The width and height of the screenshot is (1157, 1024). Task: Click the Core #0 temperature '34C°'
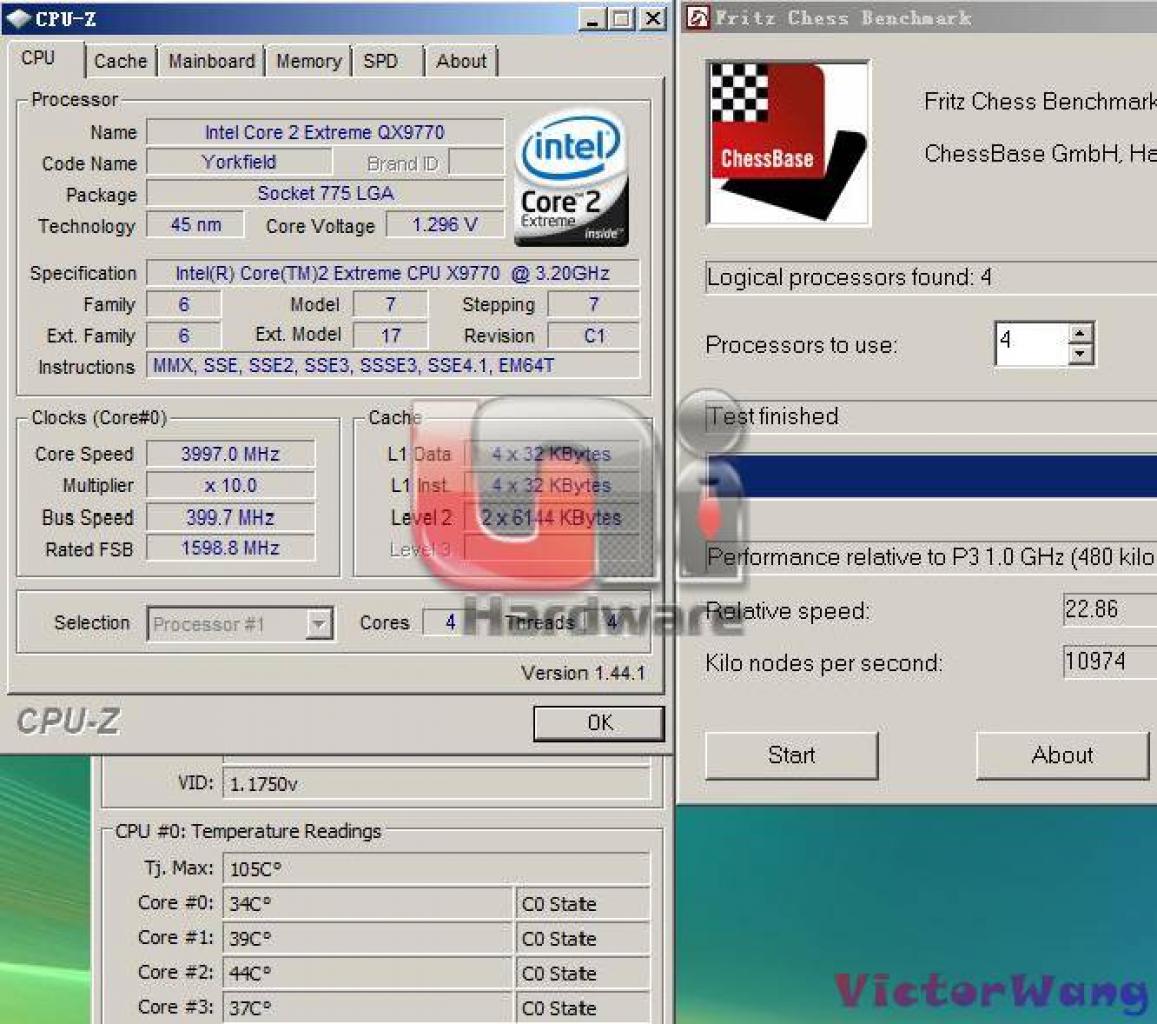tap(367, 903)
